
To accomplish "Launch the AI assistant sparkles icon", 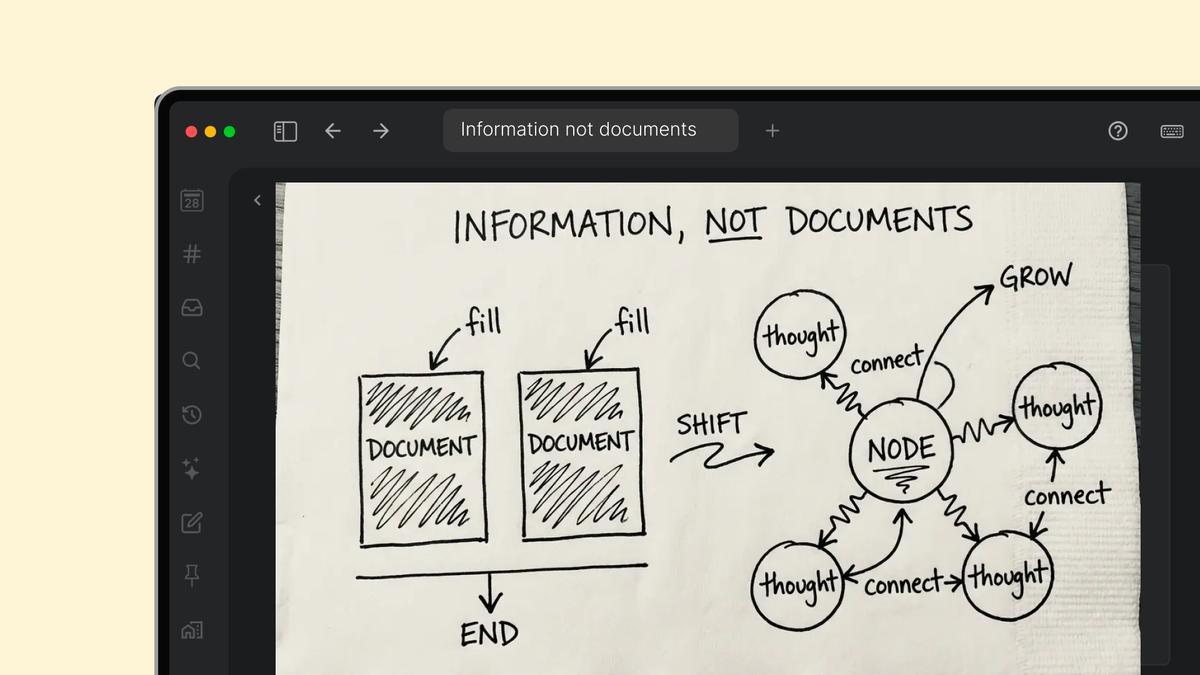I will click(191, 469).
